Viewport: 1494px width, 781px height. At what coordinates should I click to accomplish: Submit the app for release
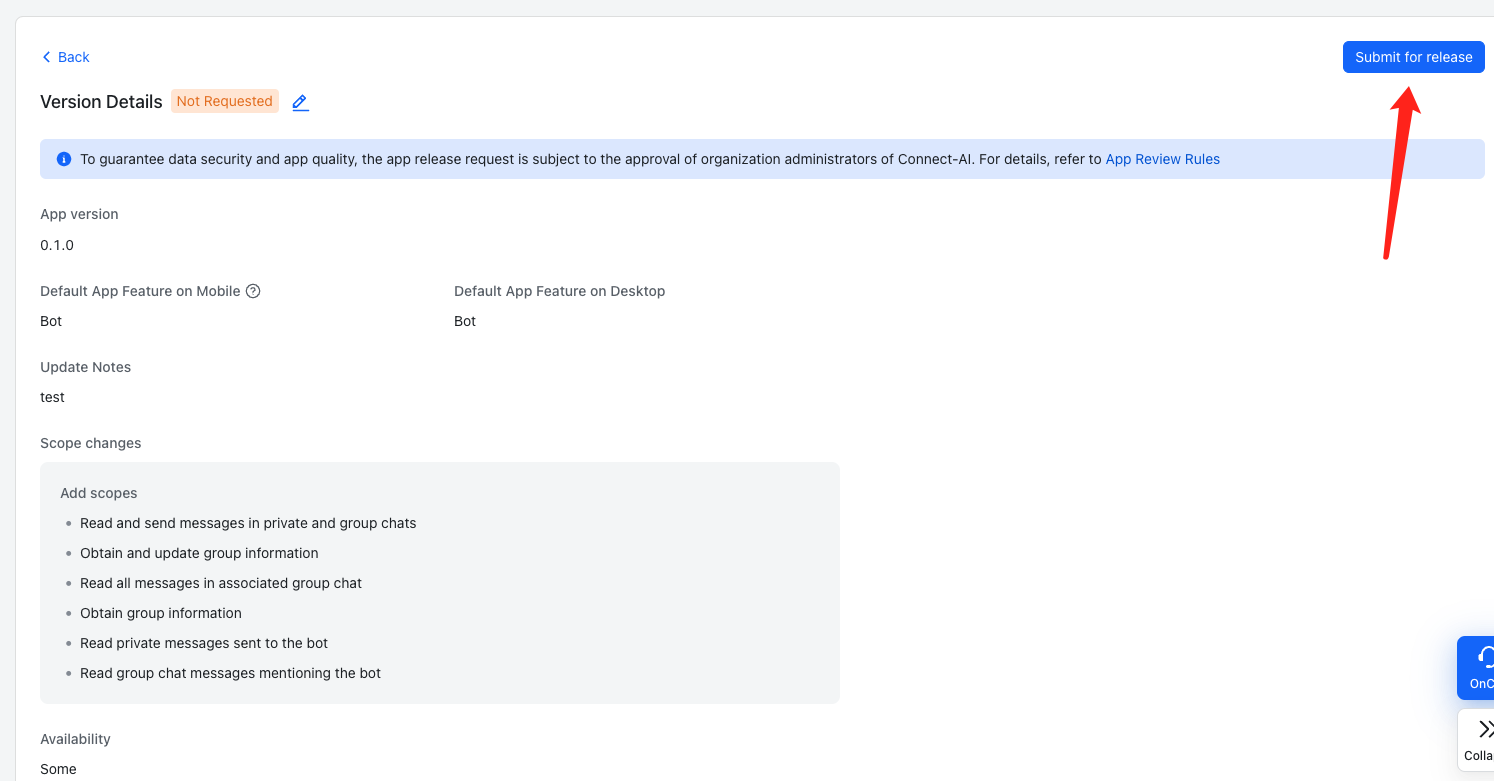1413,57
